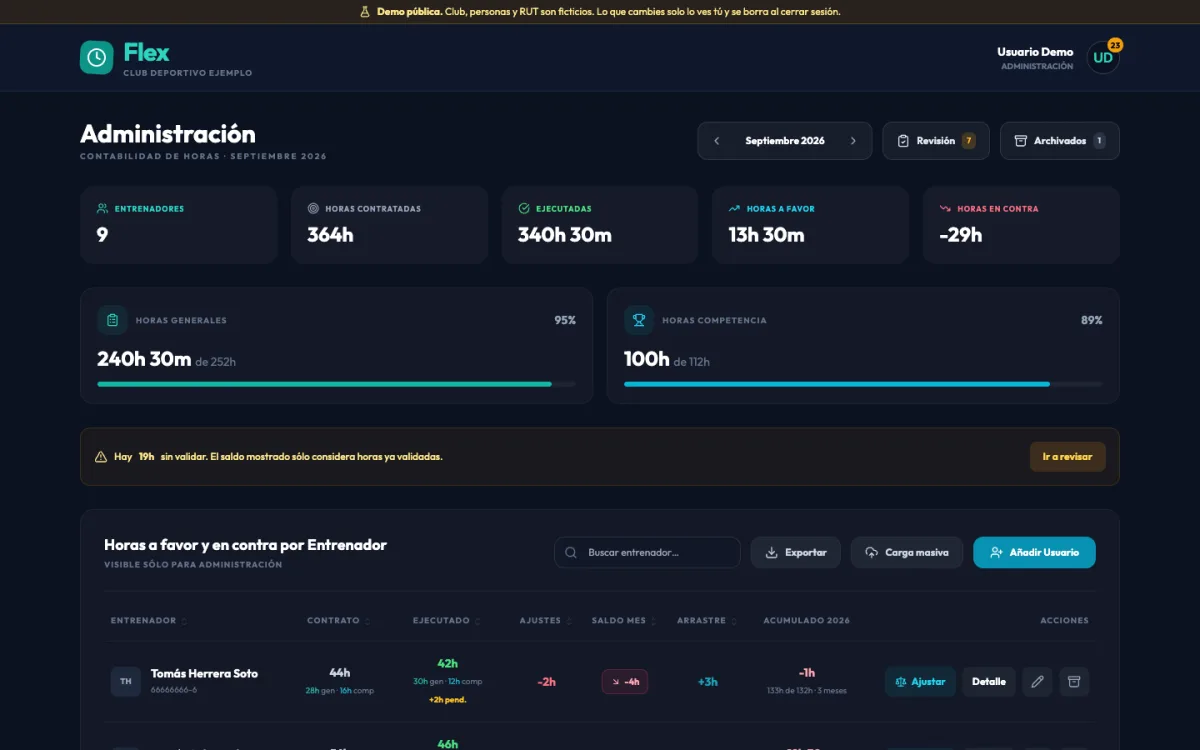
Task: Click the warning triangle icon in the alert
Action: coord(101,457)
